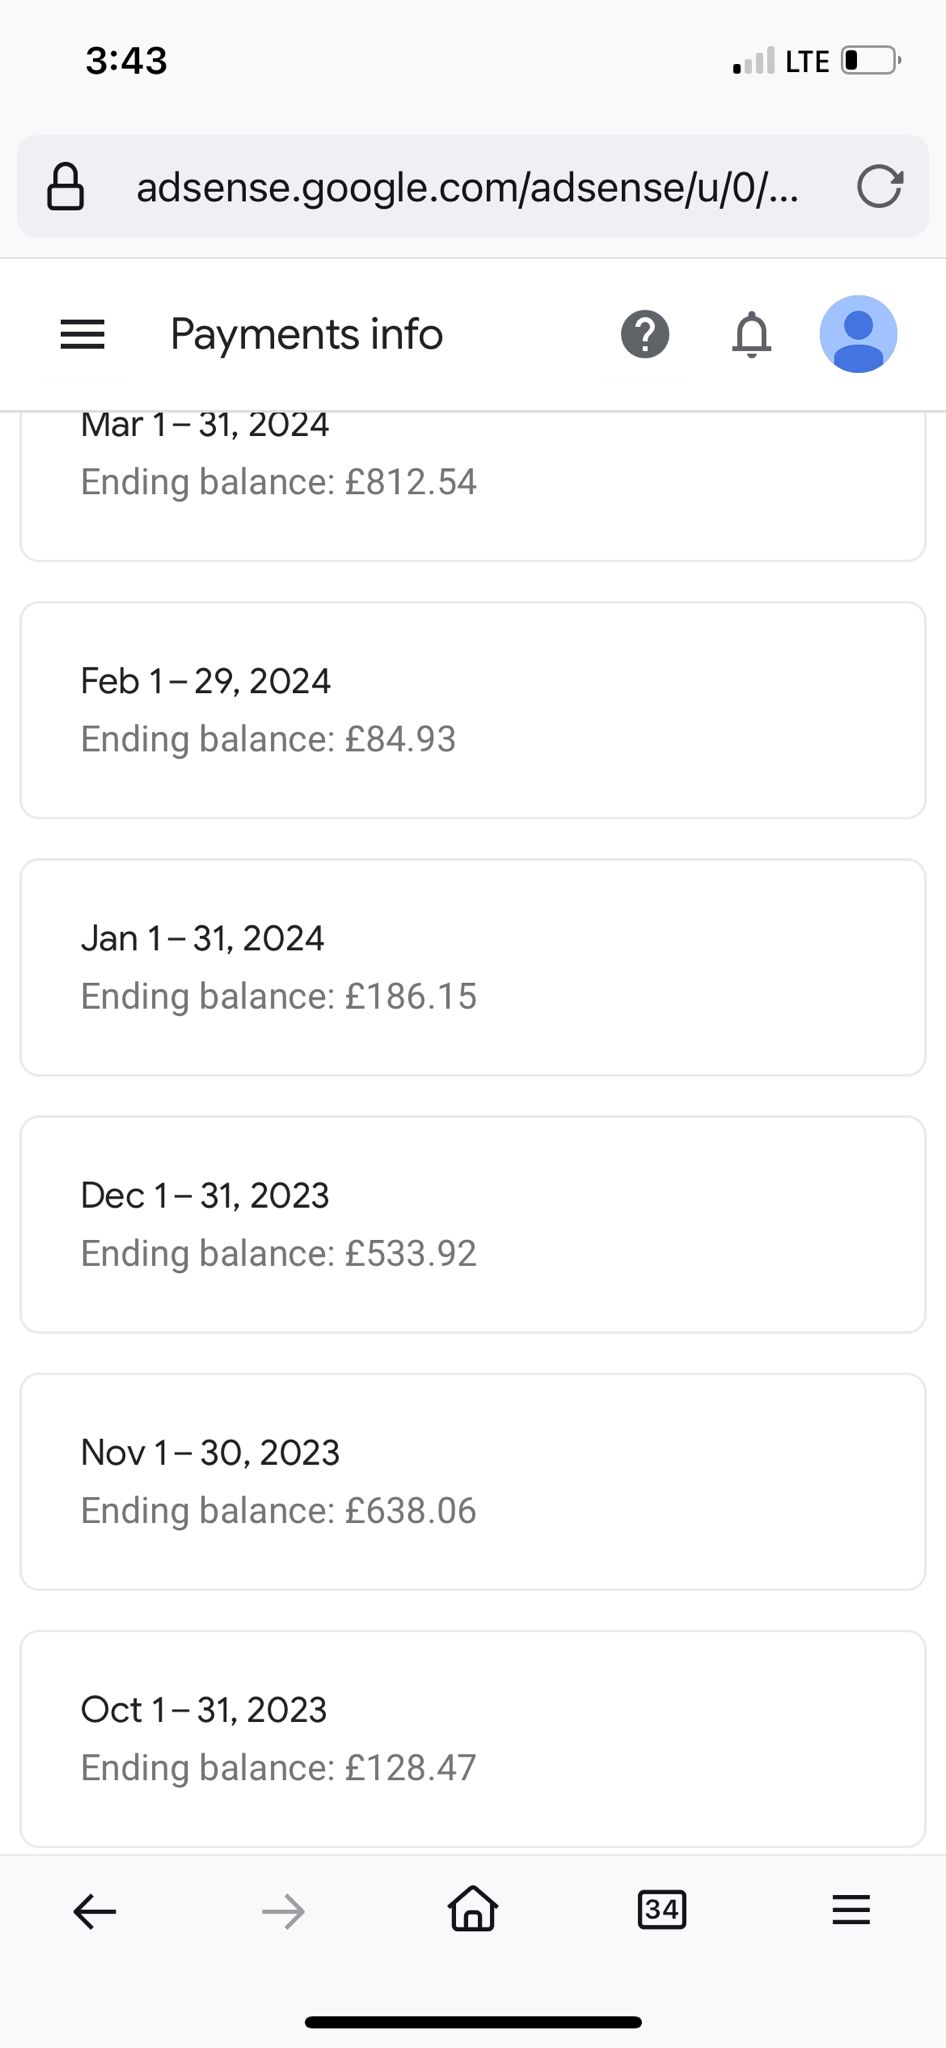Open the 34 tabs switcher

(x=662, y=1910)
